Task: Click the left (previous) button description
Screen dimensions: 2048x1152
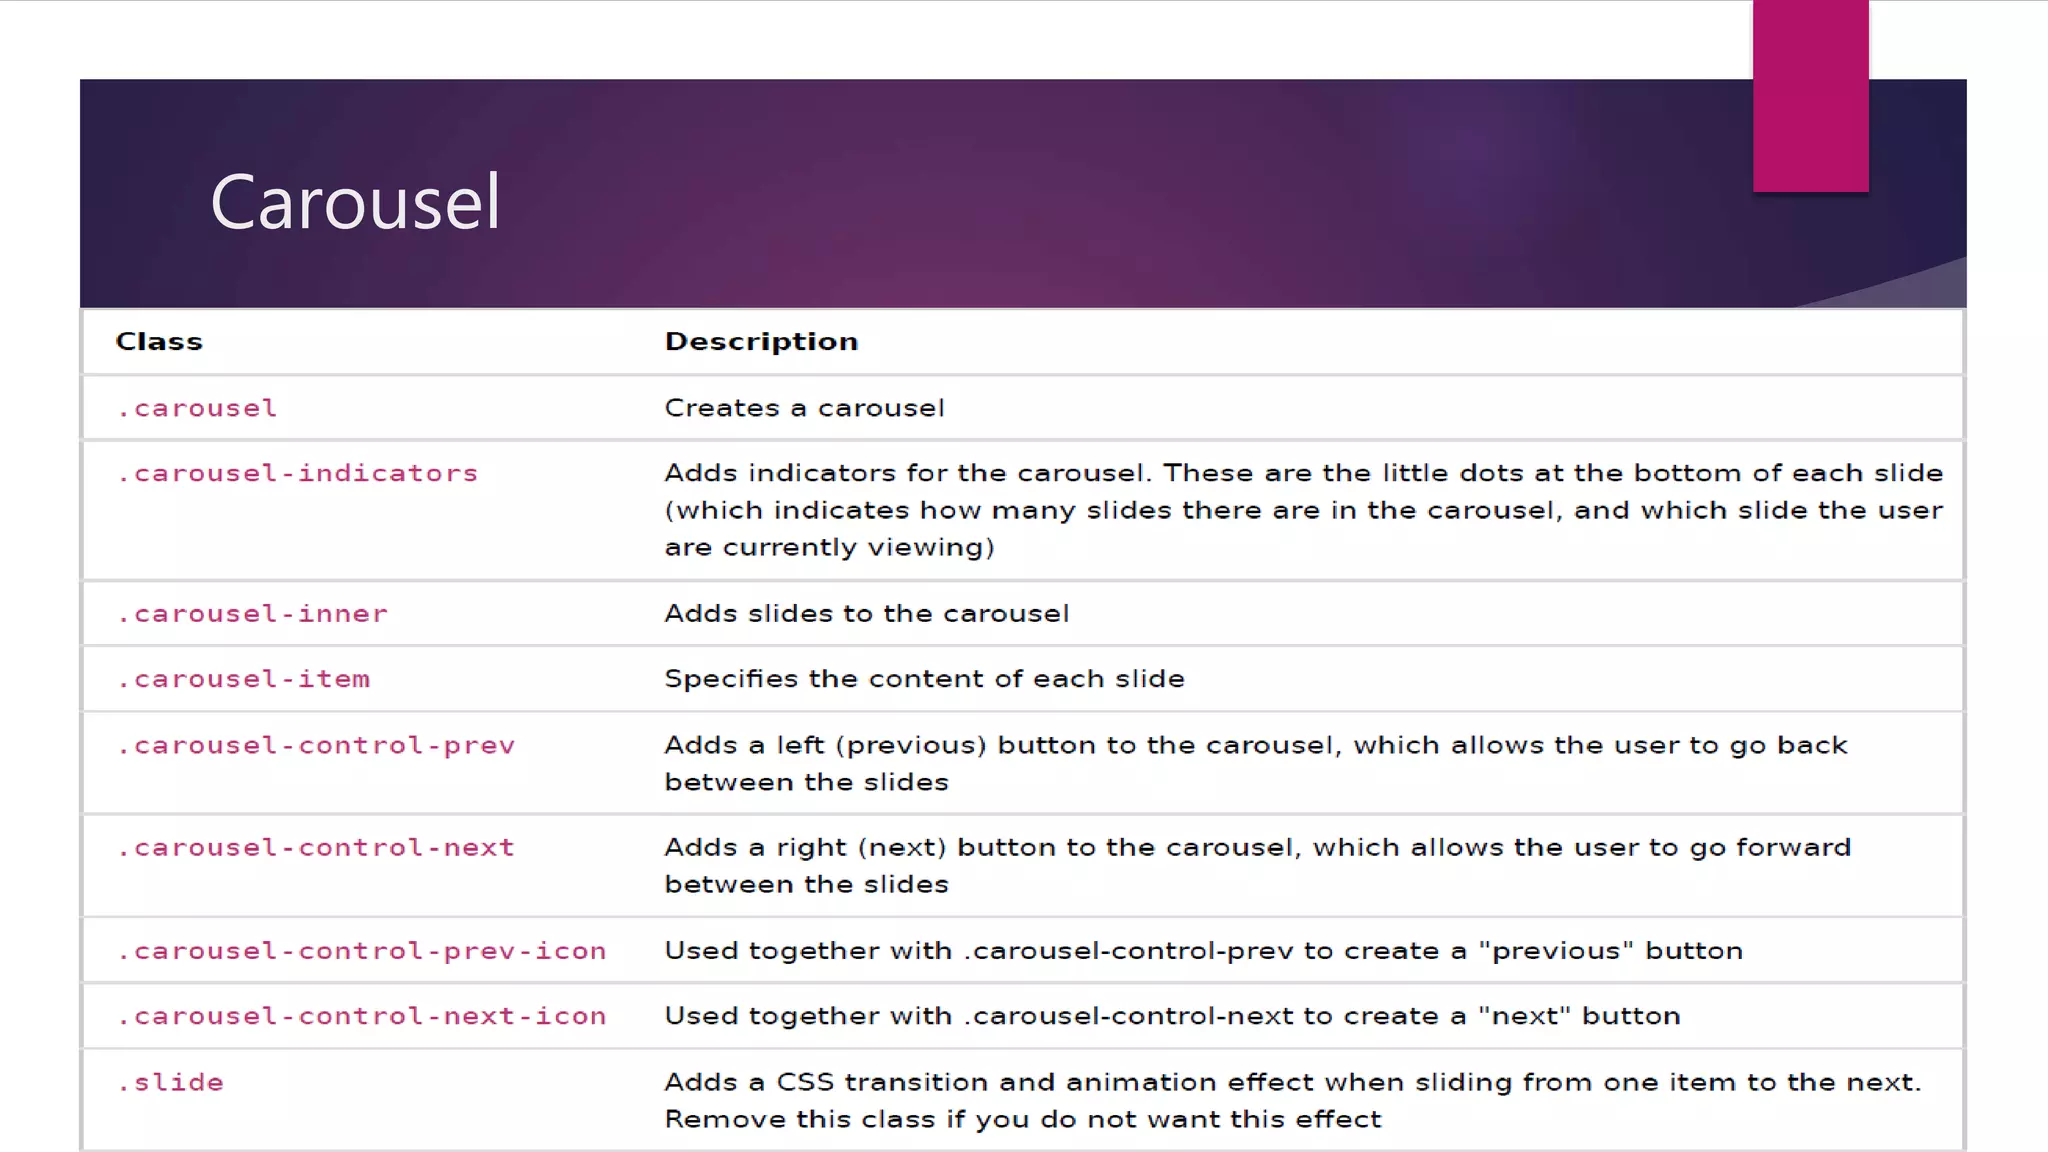Action: (1255, 763)
